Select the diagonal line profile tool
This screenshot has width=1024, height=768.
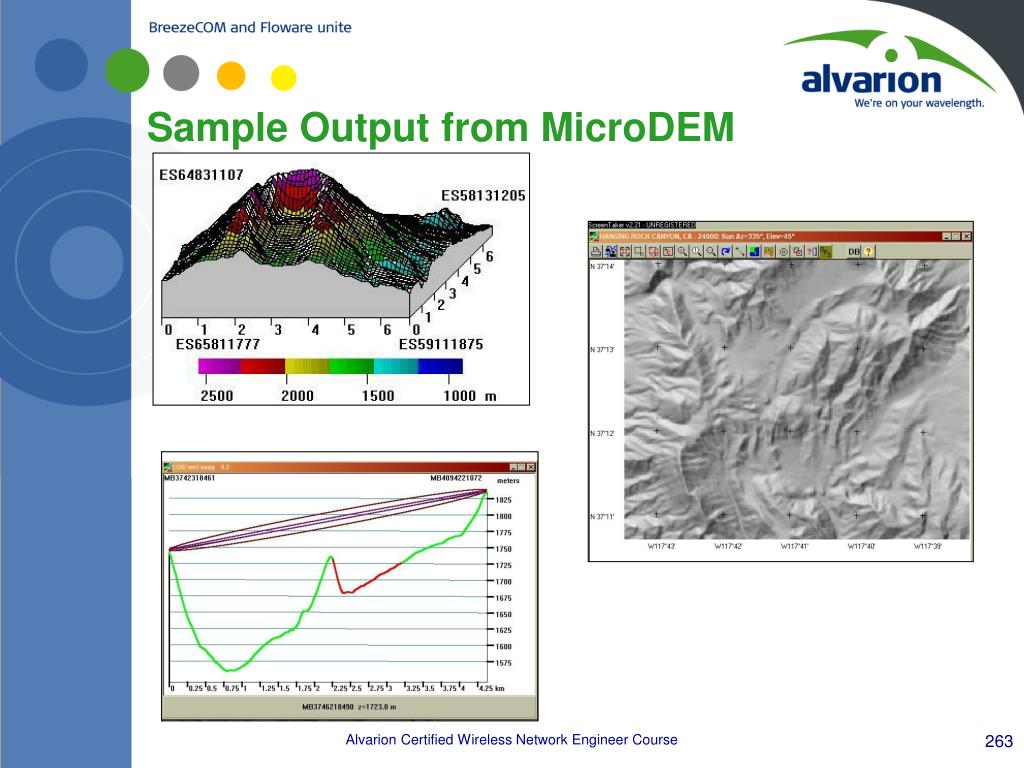click(x=739, y=251)
